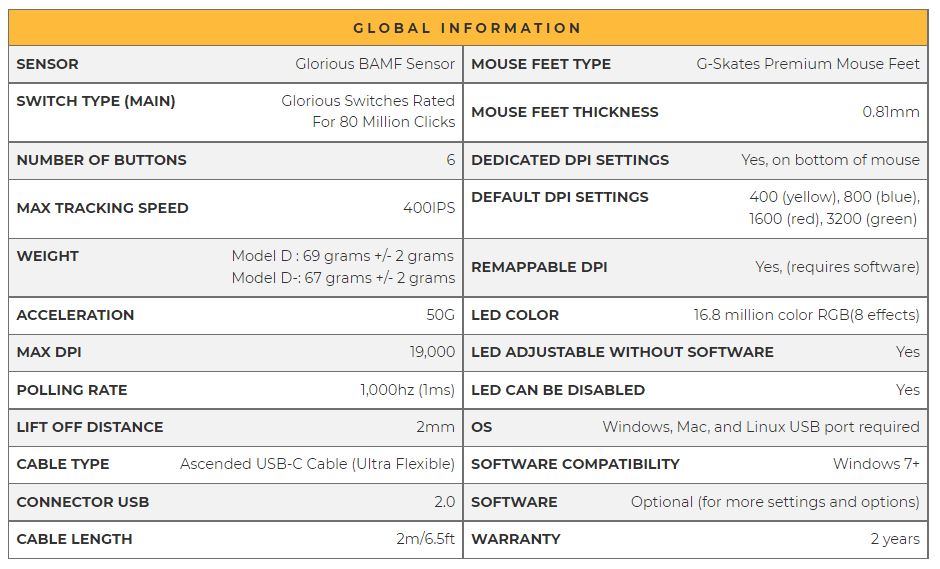Screen dimensions: 940x569
Task: Select the SOFTWARE label in last rows
Action: 514,502
